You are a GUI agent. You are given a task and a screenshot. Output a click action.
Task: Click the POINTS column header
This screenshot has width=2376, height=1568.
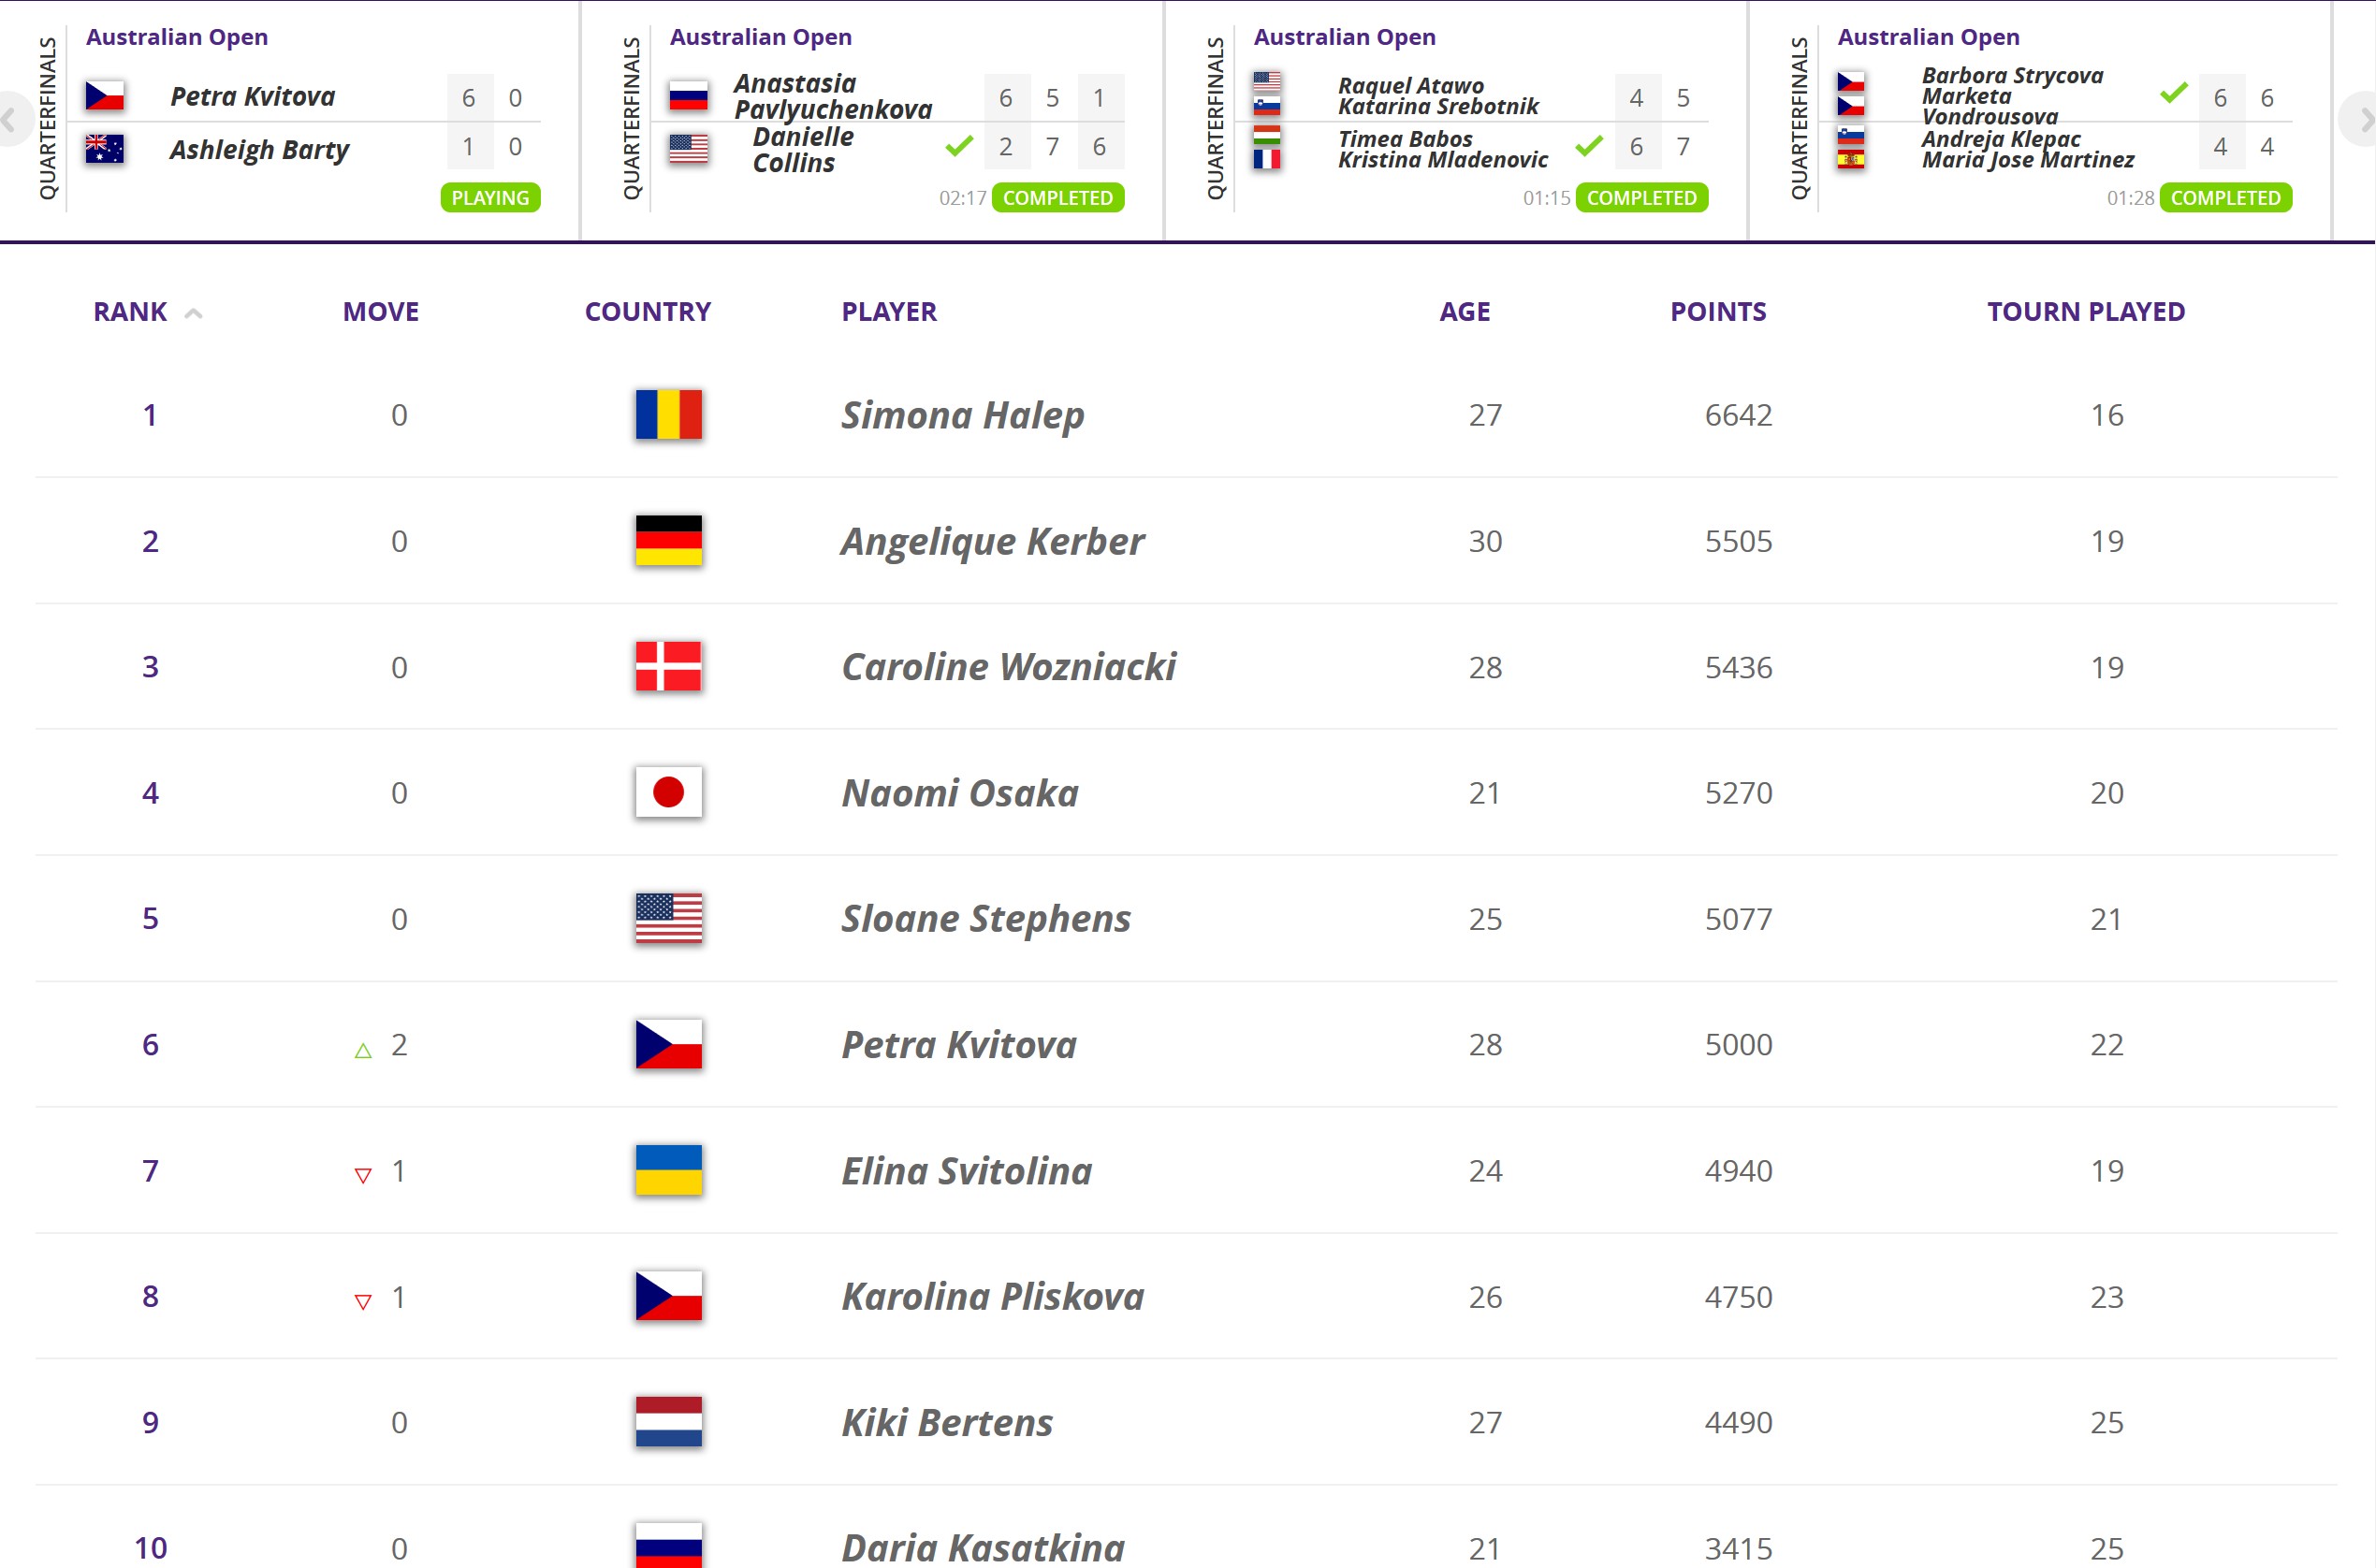[x=1717, y=312]
